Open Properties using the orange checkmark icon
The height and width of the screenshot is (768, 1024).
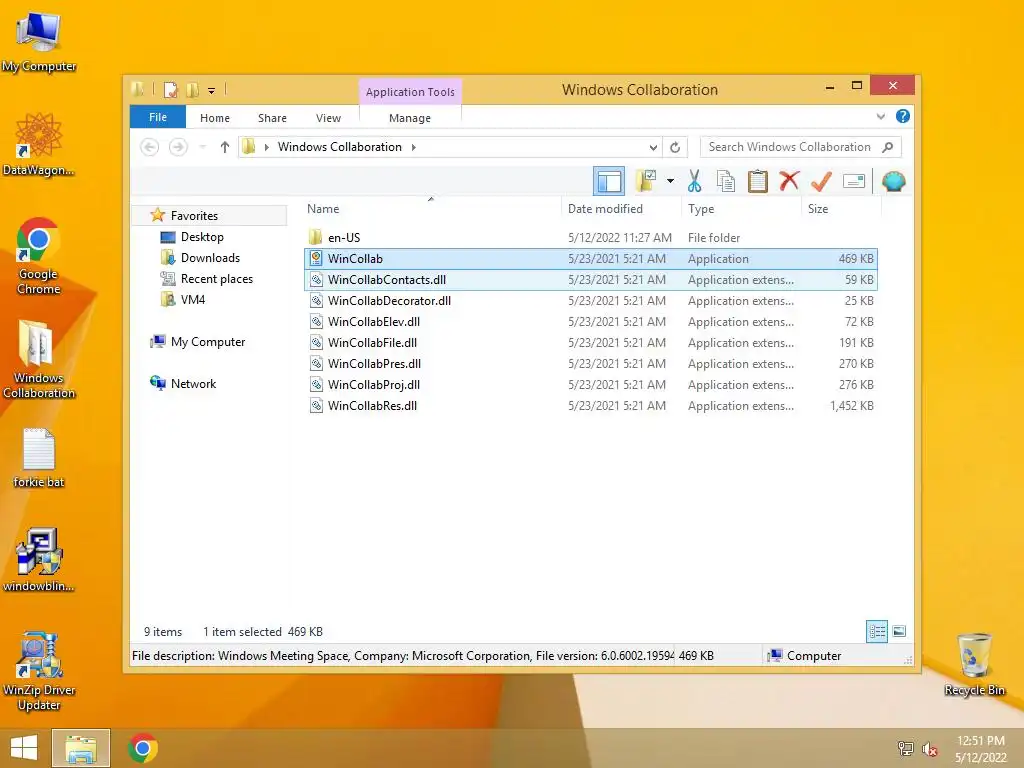(821, 181)
